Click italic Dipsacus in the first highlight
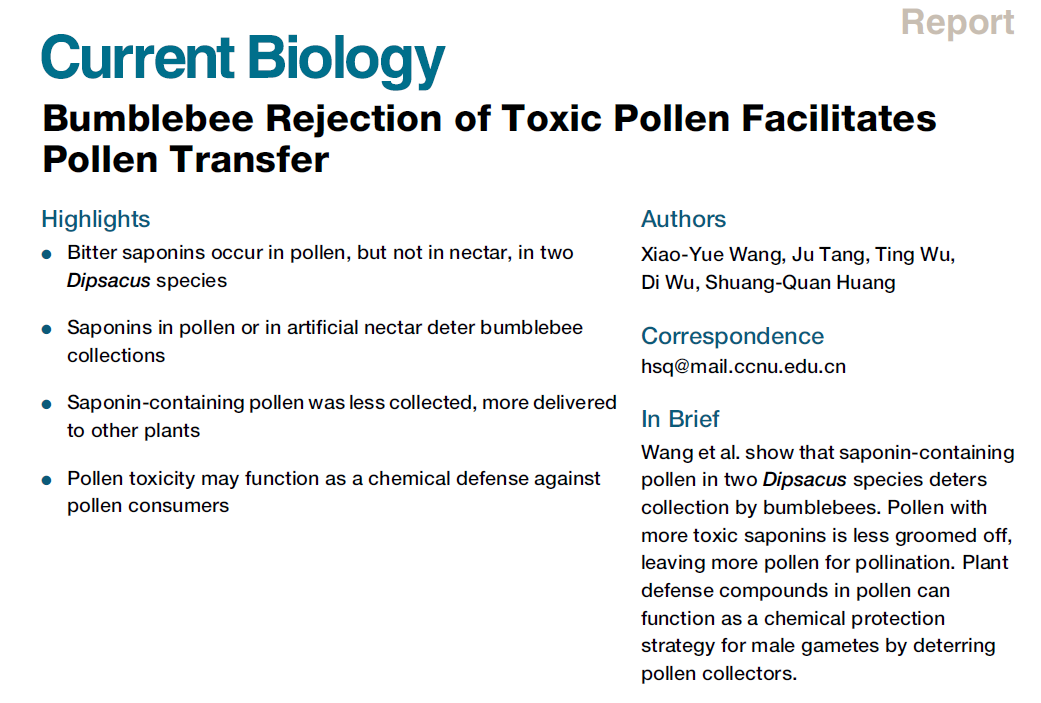 click(x=106, y=281)
